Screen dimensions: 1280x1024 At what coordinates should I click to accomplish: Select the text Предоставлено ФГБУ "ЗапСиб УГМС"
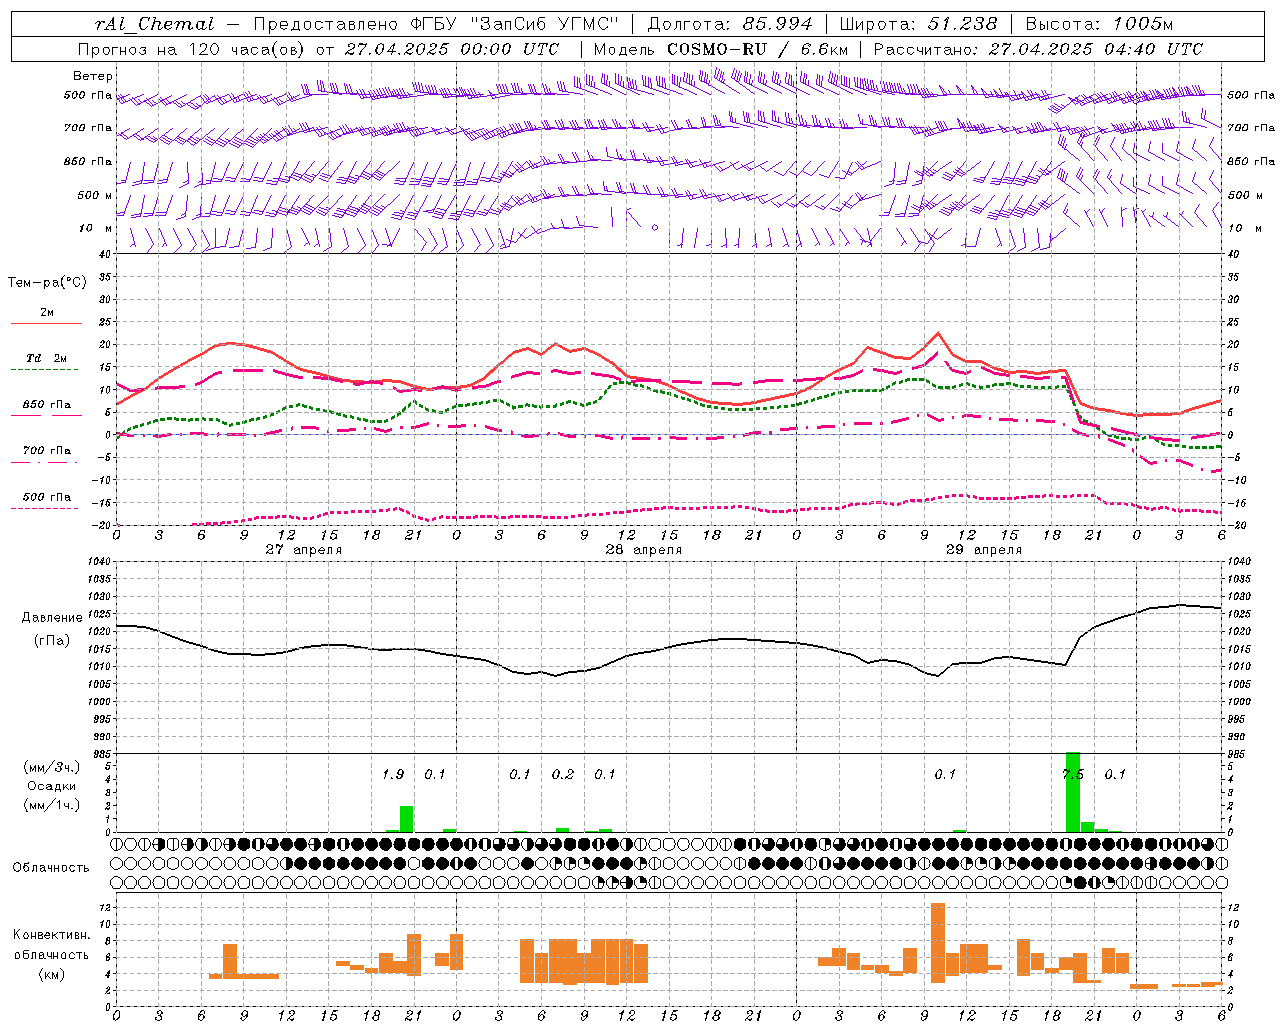click(x=436, y=24)
